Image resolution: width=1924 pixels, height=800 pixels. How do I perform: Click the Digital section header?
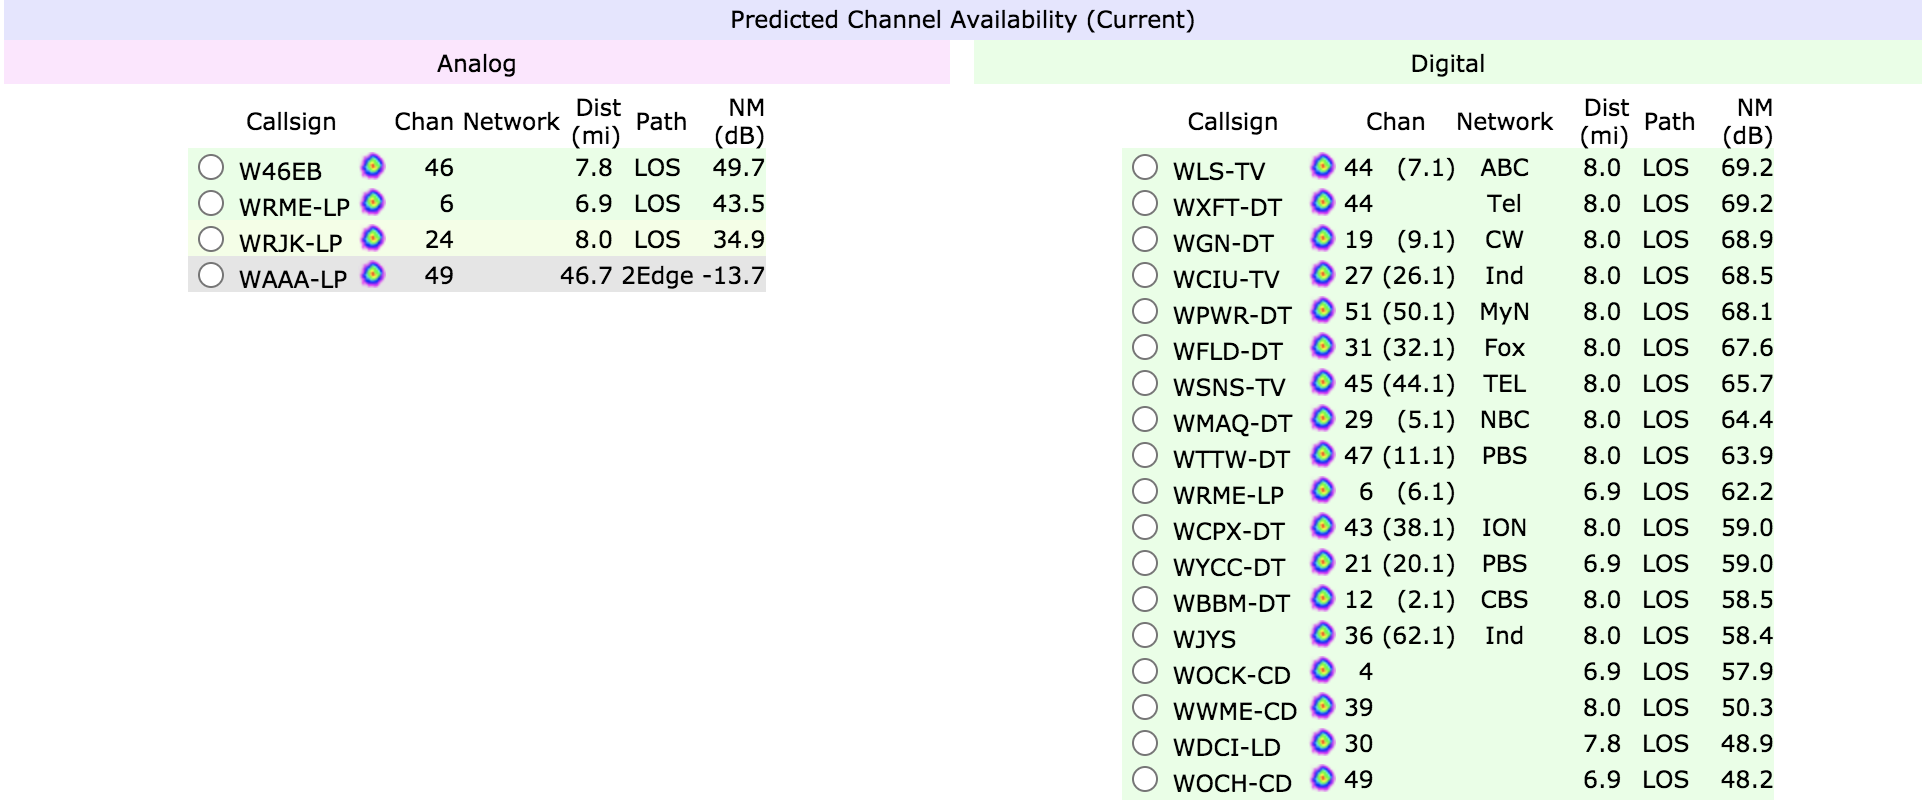(1447, 64)
